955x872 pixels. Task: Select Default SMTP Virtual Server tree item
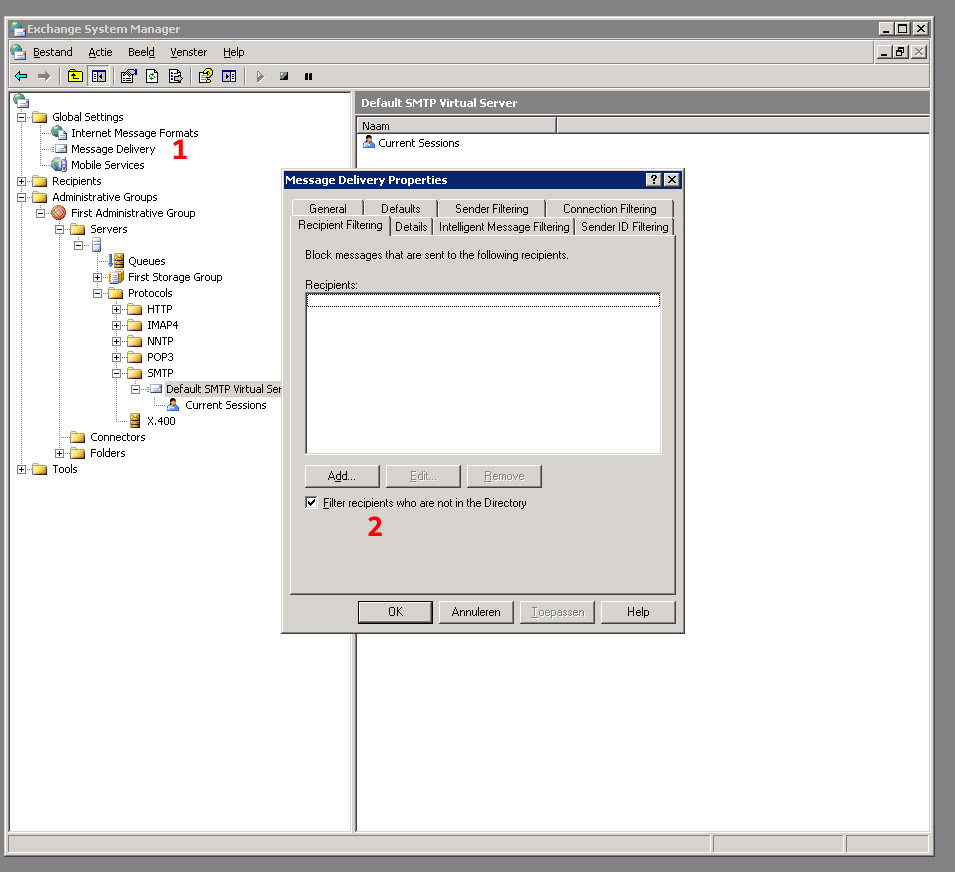pos(223,389)
